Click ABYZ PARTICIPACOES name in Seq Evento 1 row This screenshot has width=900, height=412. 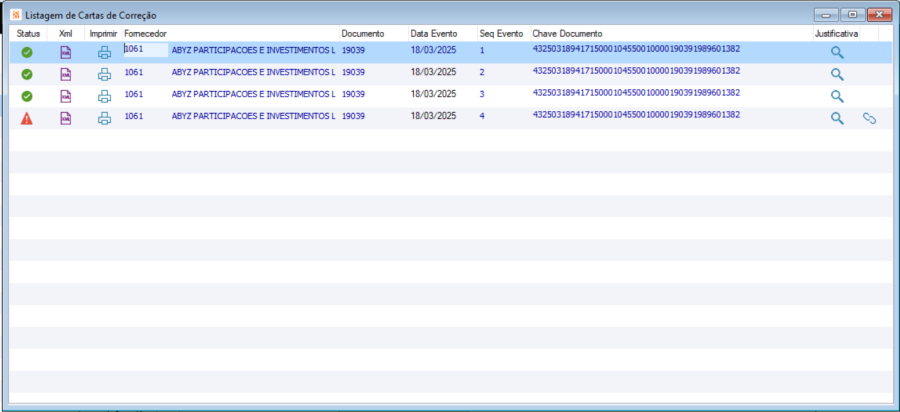(x=253, y=50)
